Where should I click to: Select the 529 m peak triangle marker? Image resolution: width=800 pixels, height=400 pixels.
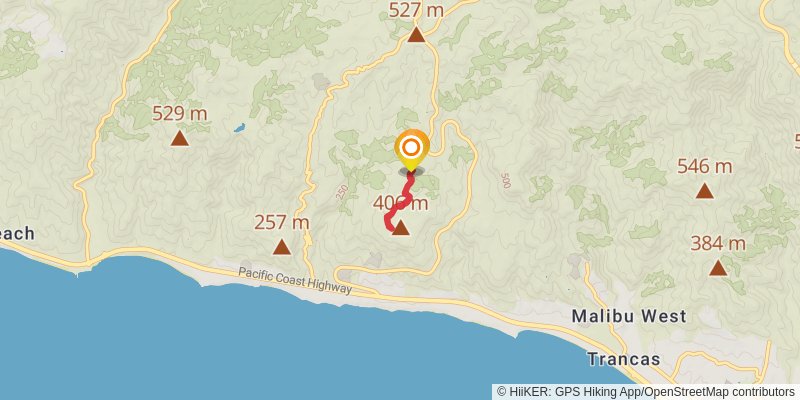coord(180,138)
